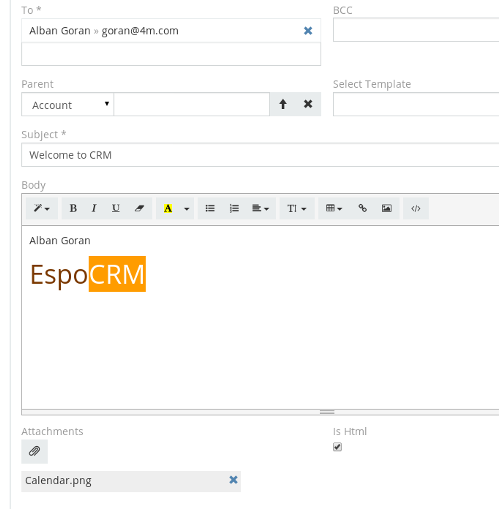Clear the Parent field with the X
Screen dimensions: 499x509
[x=308, y=104]
